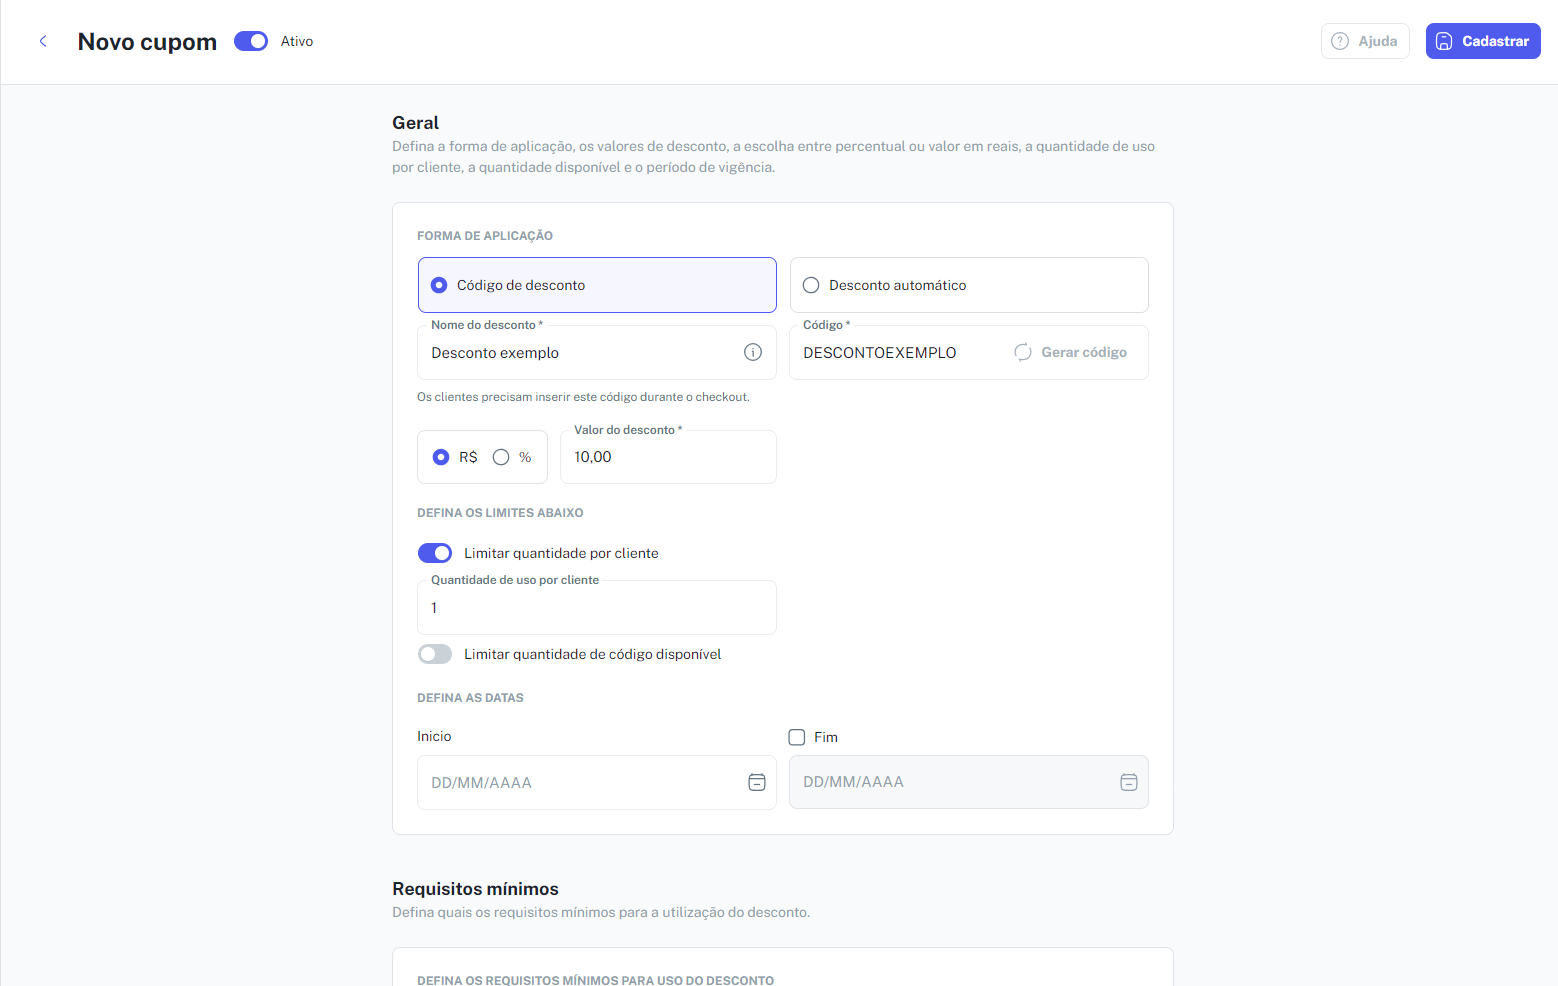The height and width of the screenshot is (986, 1558).
Task: Click the DEFINA OS LIMITES ABAIXO label
Action: point(500,513)
